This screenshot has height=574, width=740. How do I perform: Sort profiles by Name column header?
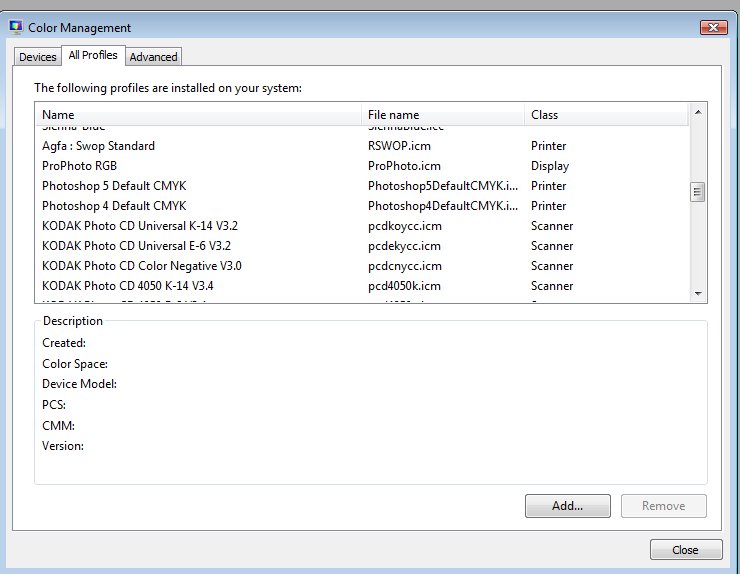coord(198,115)
